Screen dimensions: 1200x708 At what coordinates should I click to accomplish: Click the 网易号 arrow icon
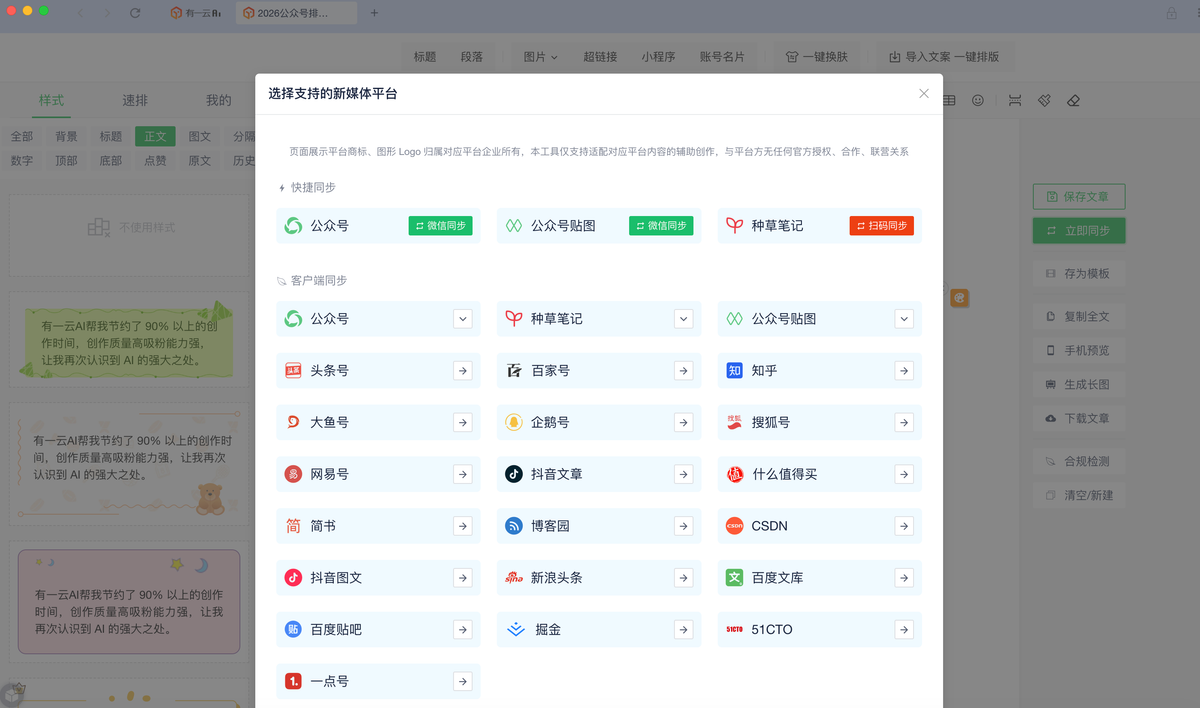pyautogui.click(x=463, y=474)
